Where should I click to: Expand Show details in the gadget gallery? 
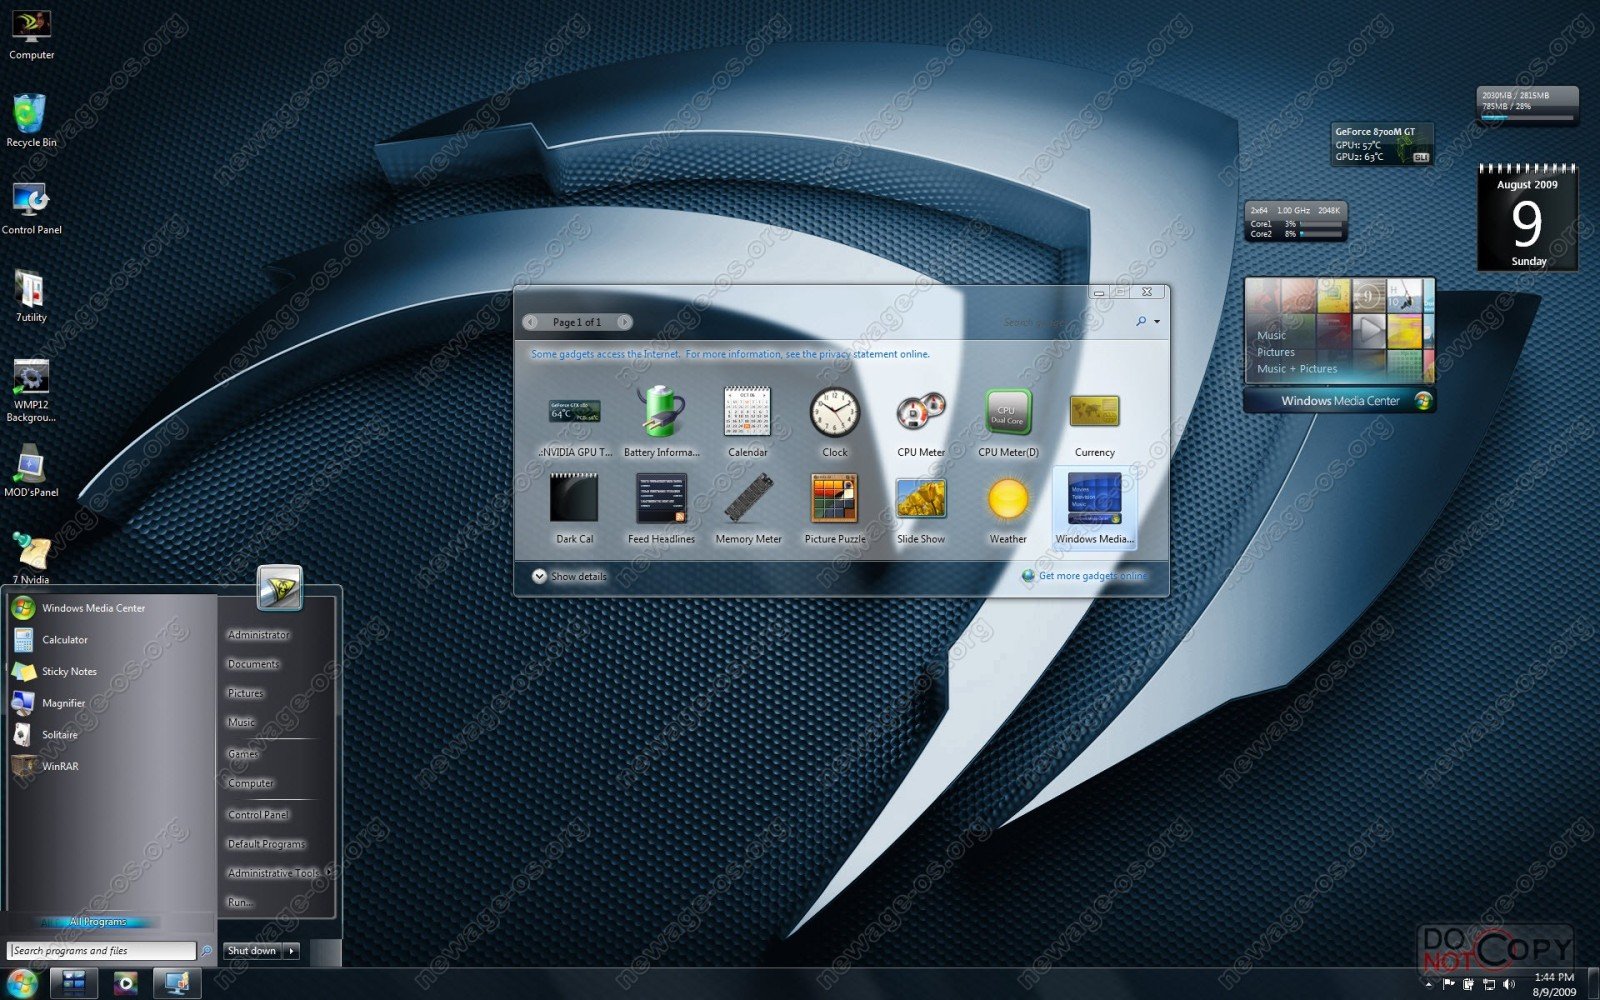pos(570,576)
